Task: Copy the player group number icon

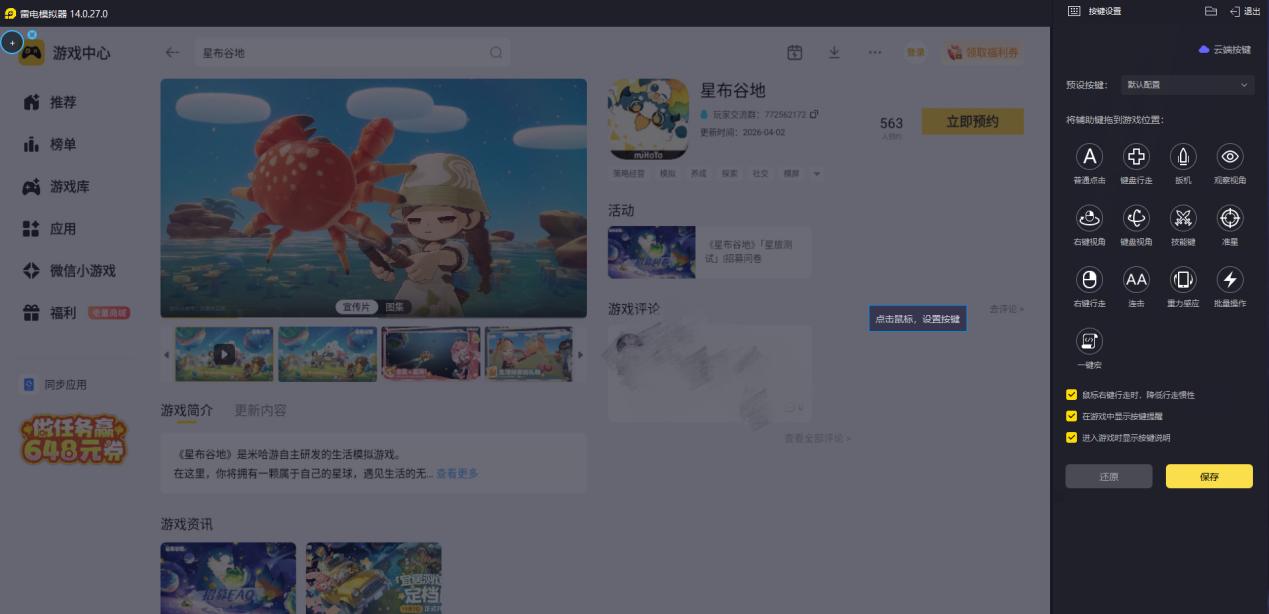Action: point(814,114)
